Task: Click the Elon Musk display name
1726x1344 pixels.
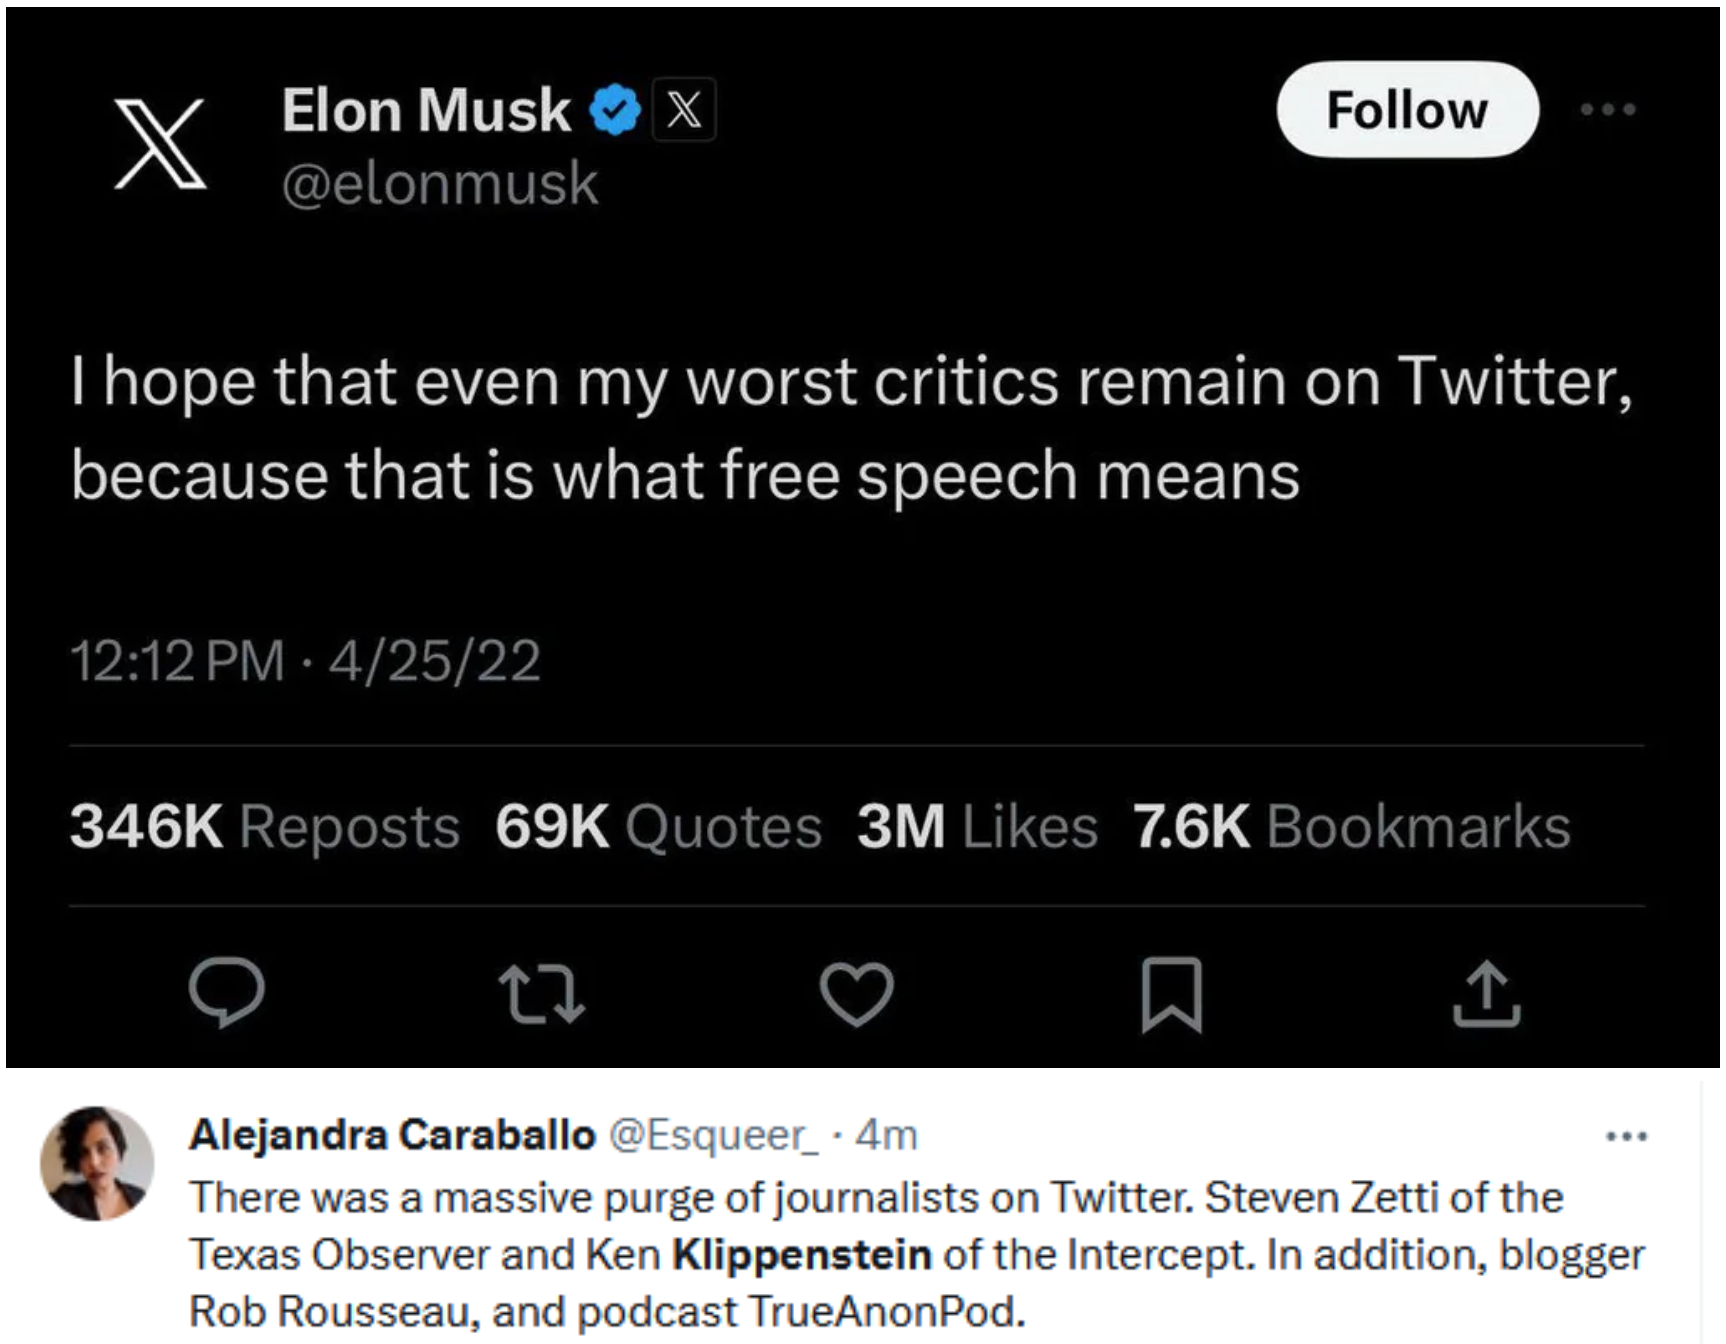Action: (425, 110)
